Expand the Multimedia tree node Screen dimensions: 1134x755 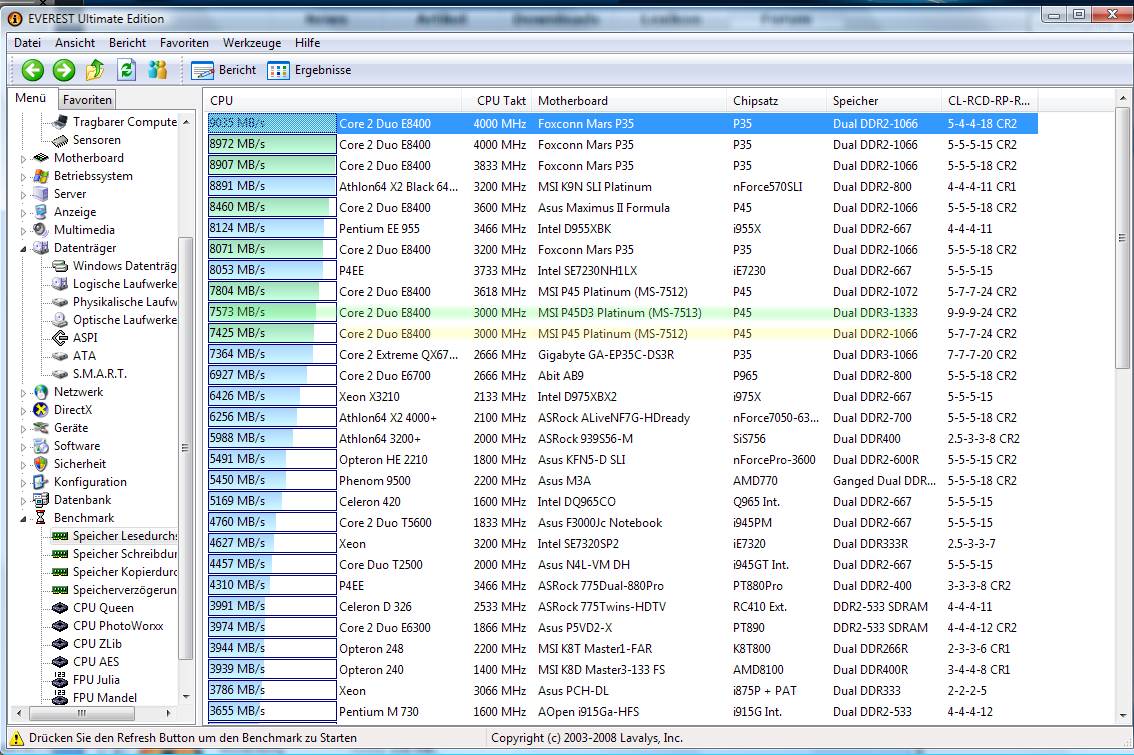click(23, 231)
